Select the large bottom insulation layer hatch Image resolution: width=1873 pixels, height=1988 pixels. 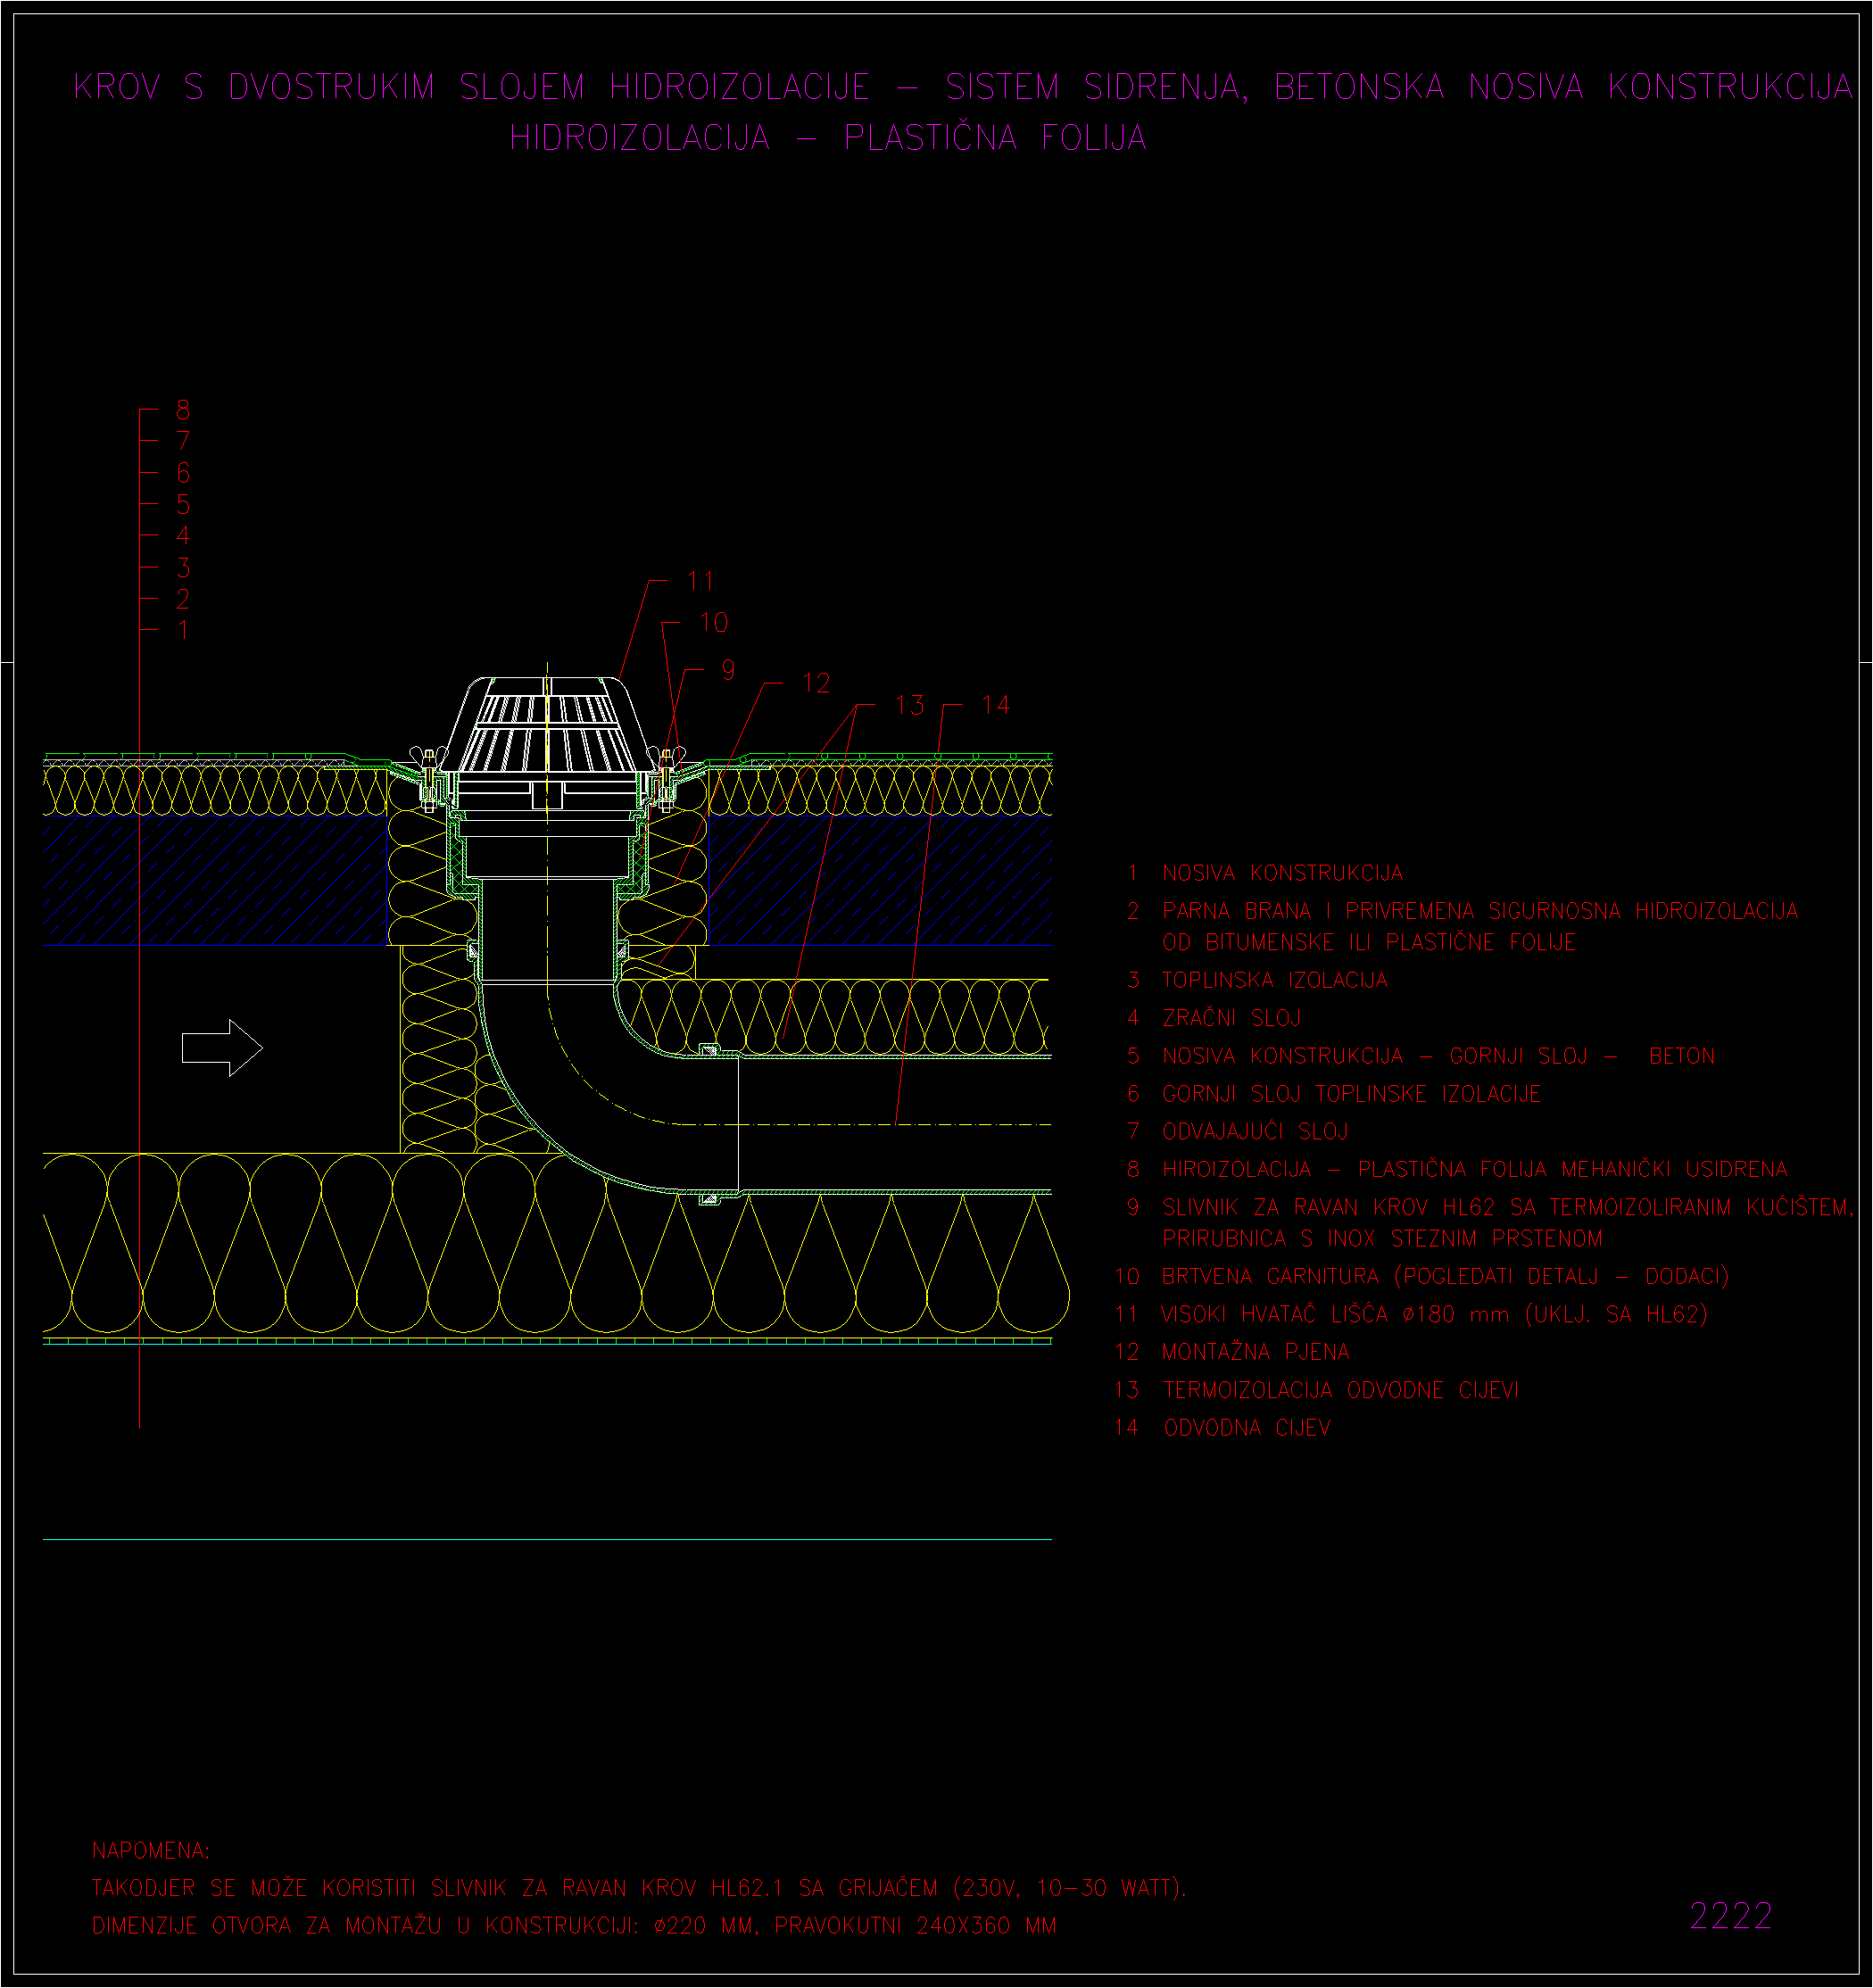point(555,1244)
